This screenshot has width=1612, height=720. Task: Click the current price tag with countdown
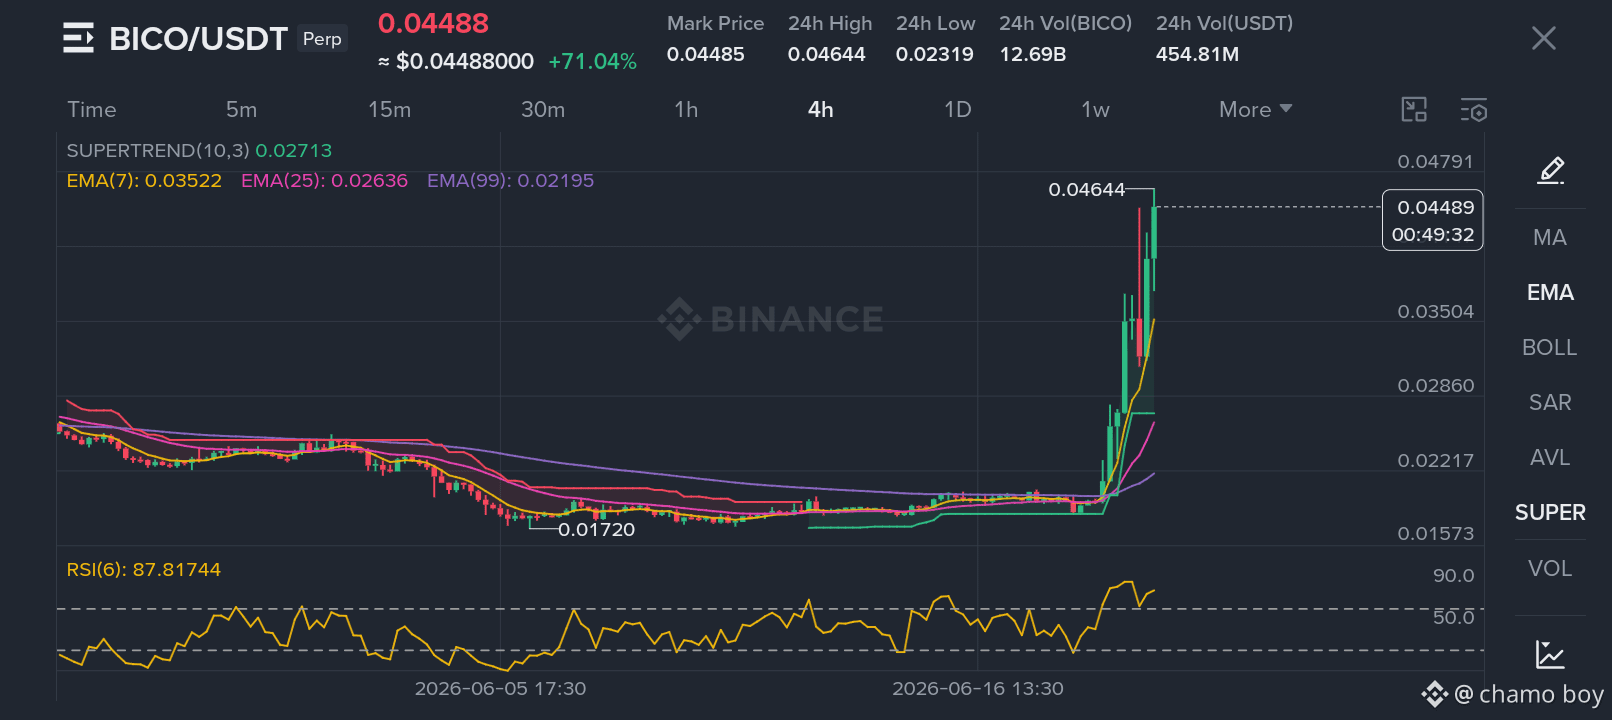click(x=1433, y=220)
